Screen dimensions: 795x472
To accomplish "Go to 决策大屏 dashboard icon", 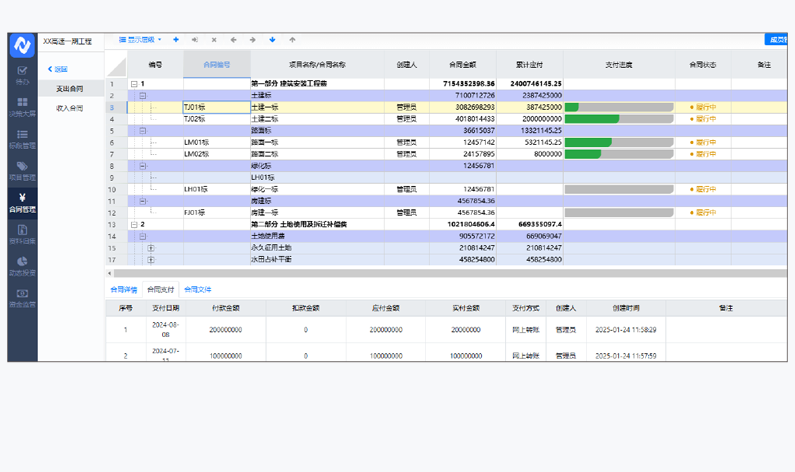I will pyautogui.click(x=21, y=107).
